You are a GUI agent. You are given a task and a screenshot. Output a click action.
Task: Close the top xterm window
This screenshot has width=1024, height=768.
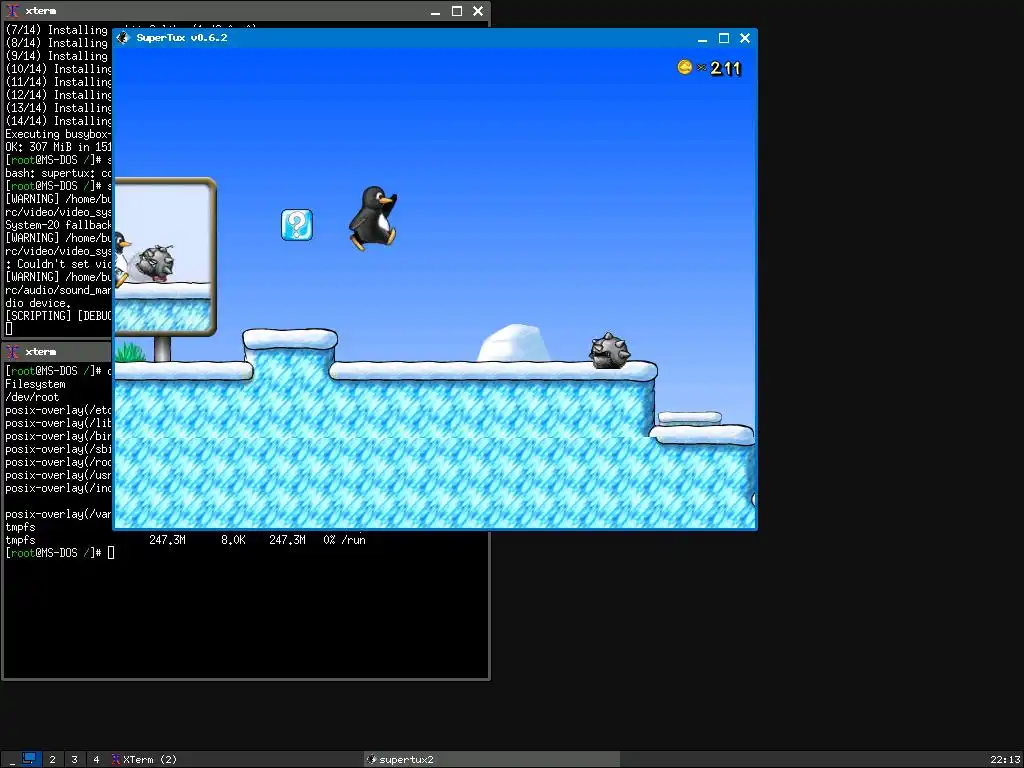[x=478, y=11]
